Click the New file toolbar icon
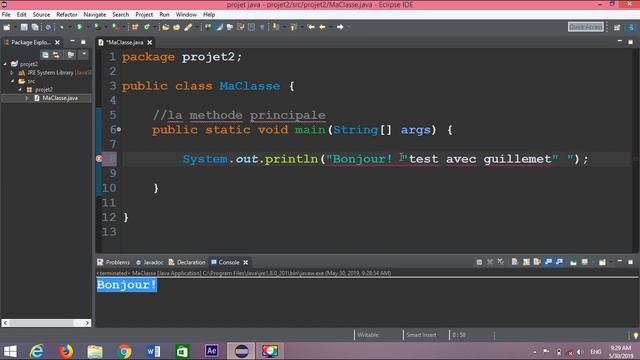Screen dimensions: 640x360 [7, 27]
